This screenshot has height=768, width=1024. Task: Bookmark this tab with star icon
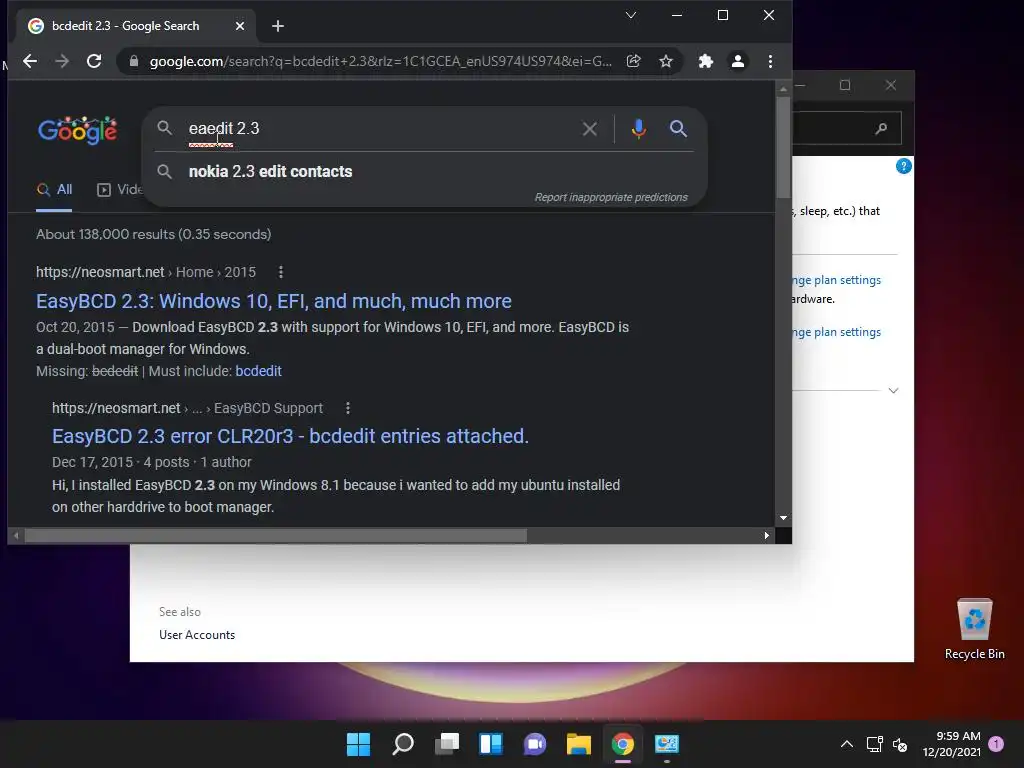click(x=665, y=61)
